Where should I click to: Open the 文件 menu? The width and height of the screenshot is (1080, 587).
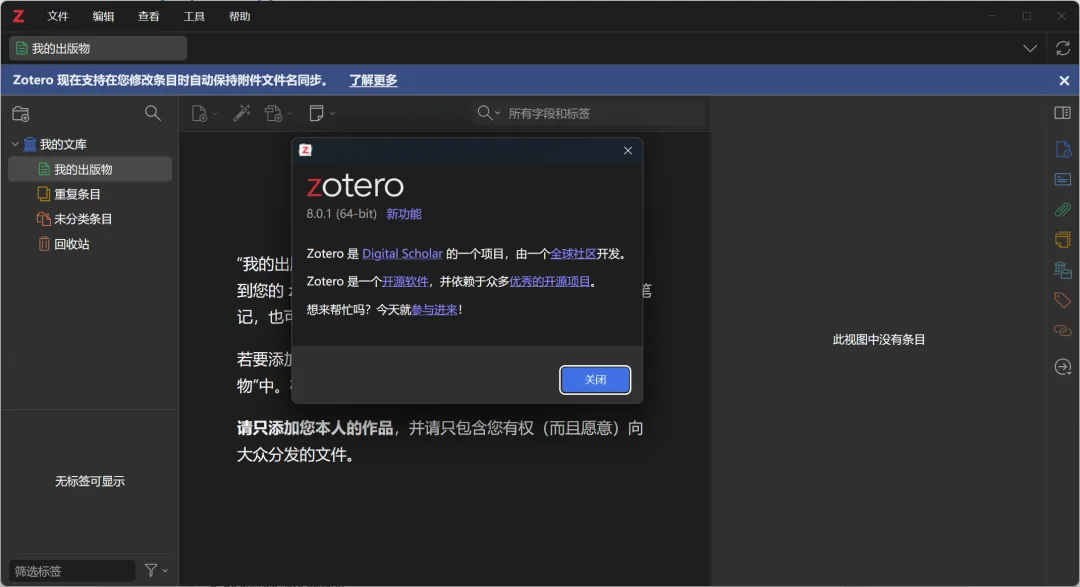coord(58,16)
